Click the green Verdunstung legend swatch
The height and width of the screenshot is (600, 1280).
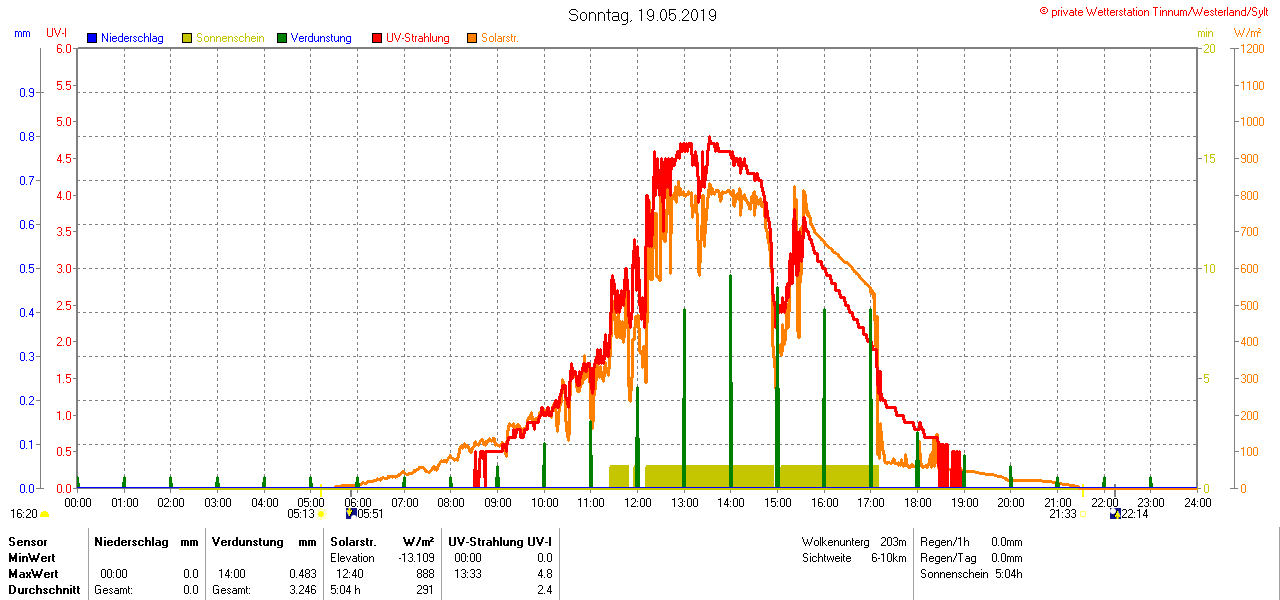(282, 38)
